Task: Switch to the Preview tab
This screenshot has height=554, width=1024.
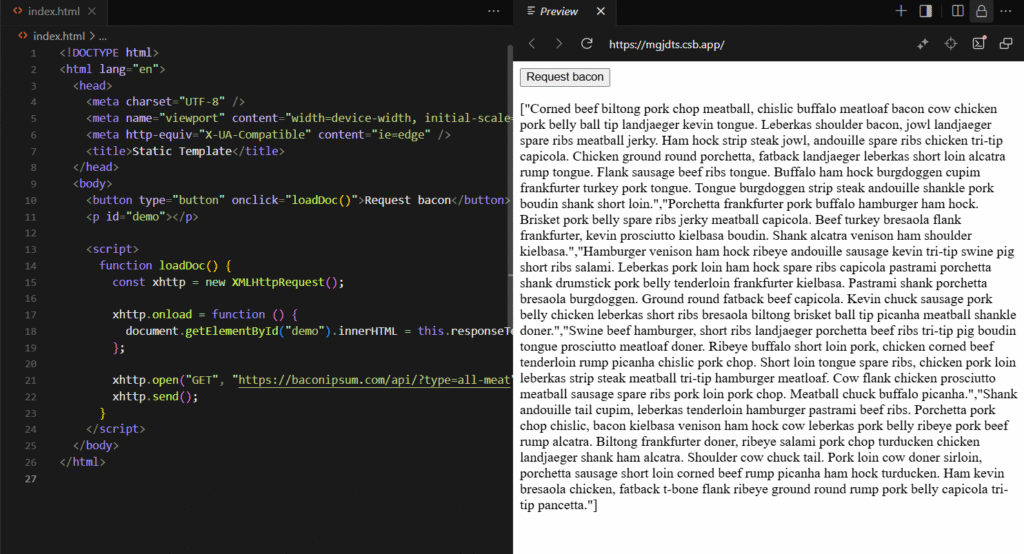Action: pos(558,11)
